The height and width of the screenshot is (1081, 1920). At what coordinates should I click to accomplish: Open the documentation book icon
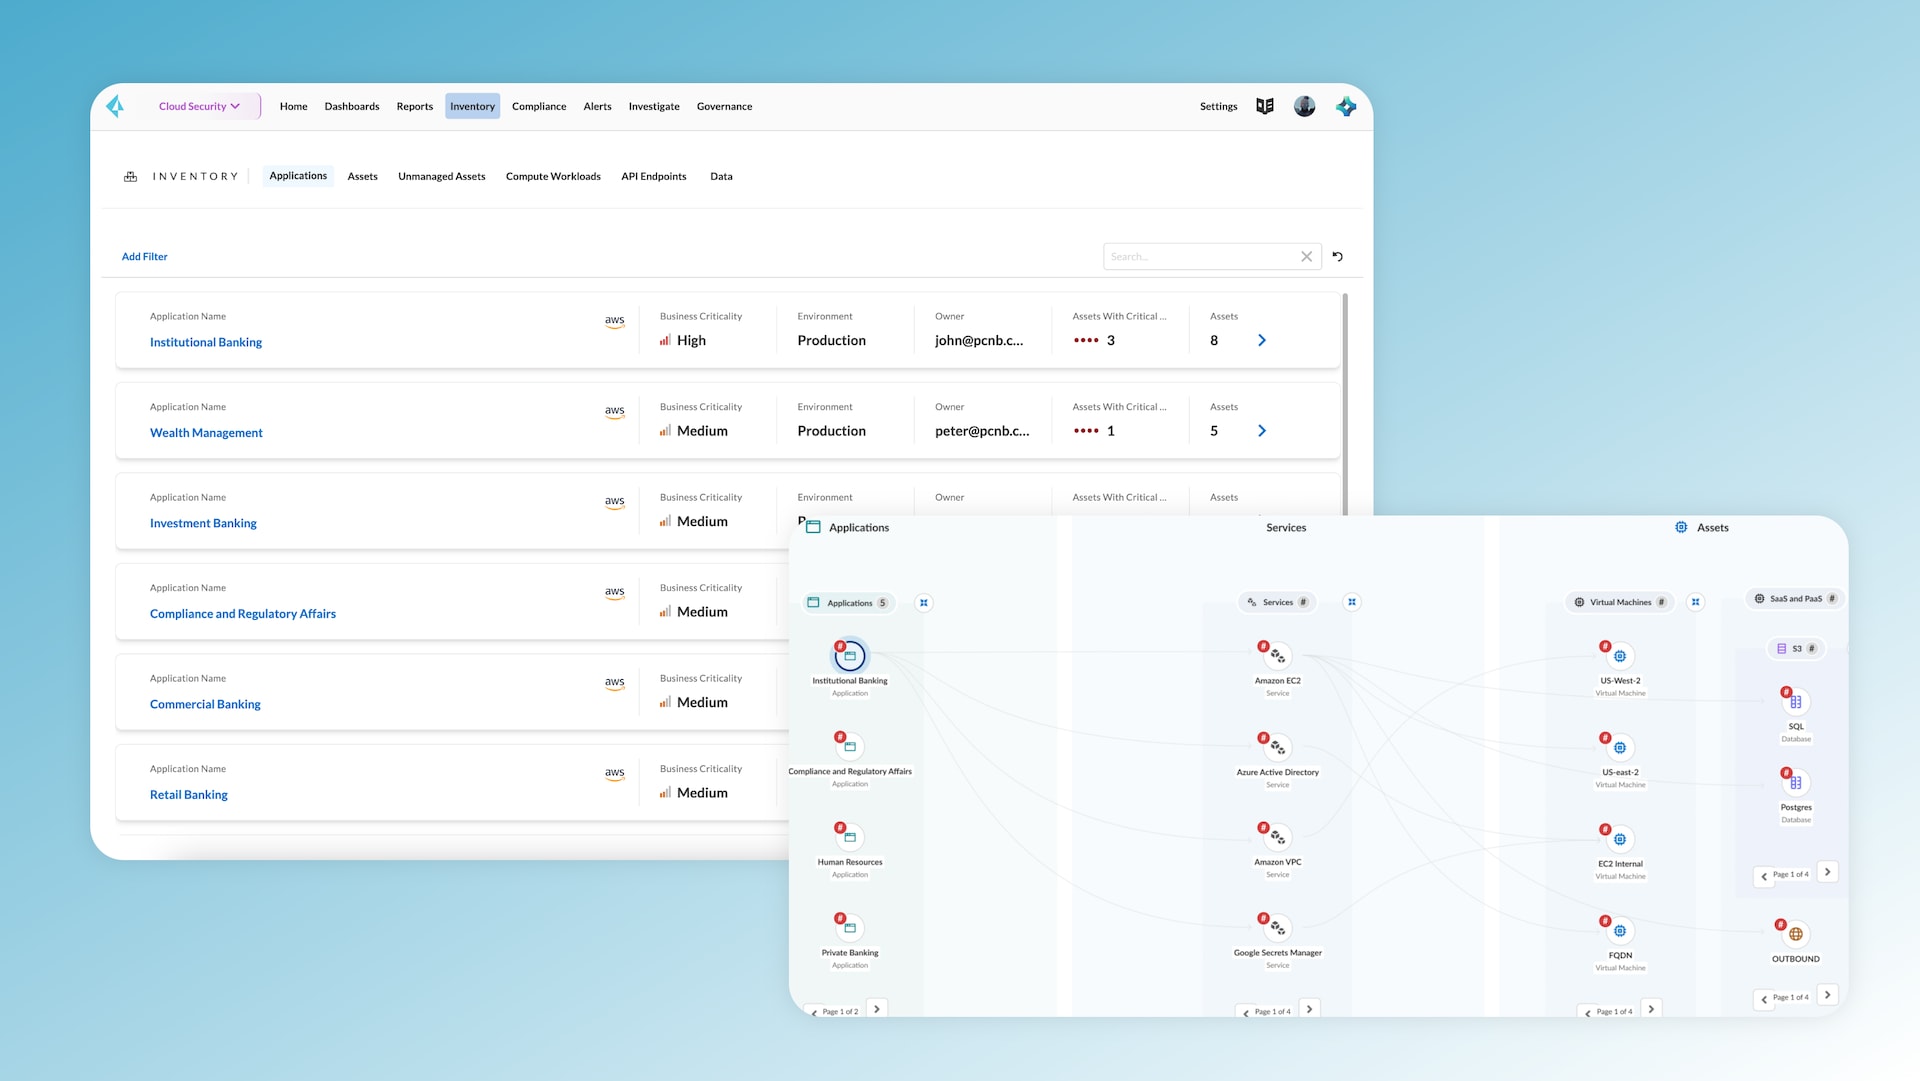pyautogui.click(x=1265, y=106)
